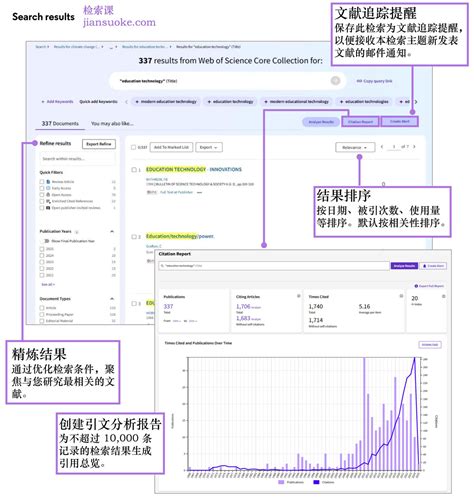
Task: Click the info icon in the Citing Articles card
Action: (x=298, y=296)
